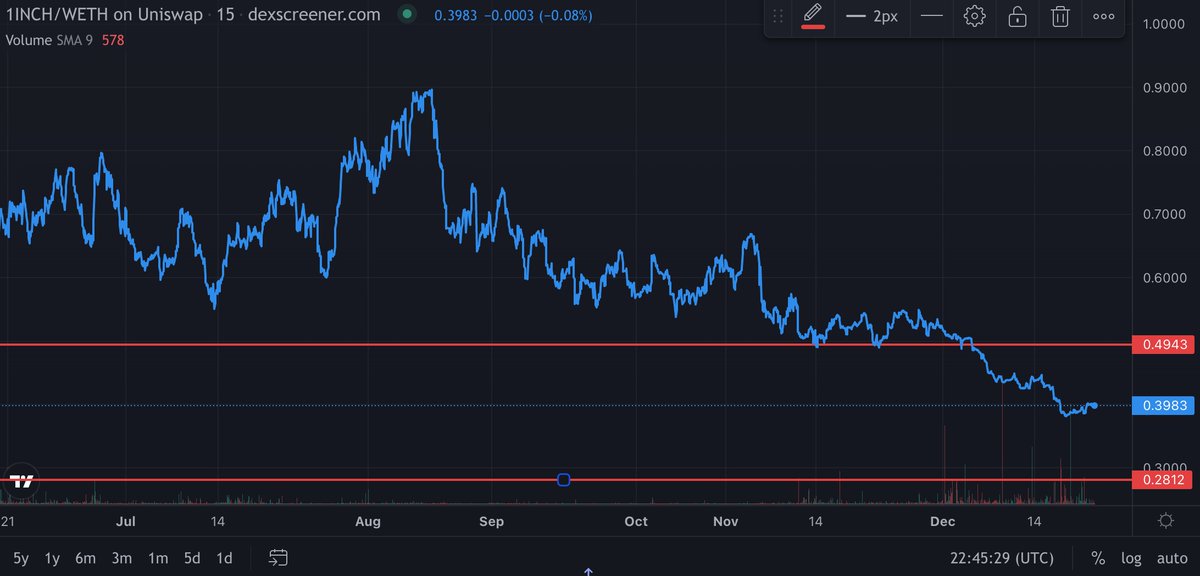Click the Dec label on time axis
The width and height of the screenshot is (1200, 576).
click(x=943, y=521)
